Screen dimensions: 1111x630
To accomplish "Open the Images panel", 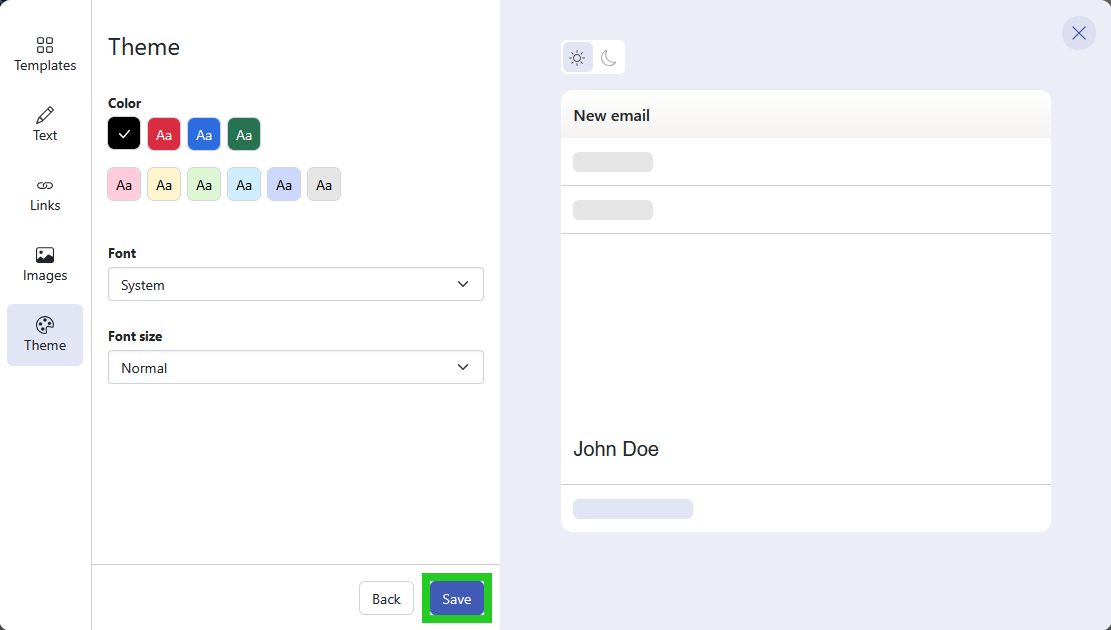I will [x=44, y=264].
